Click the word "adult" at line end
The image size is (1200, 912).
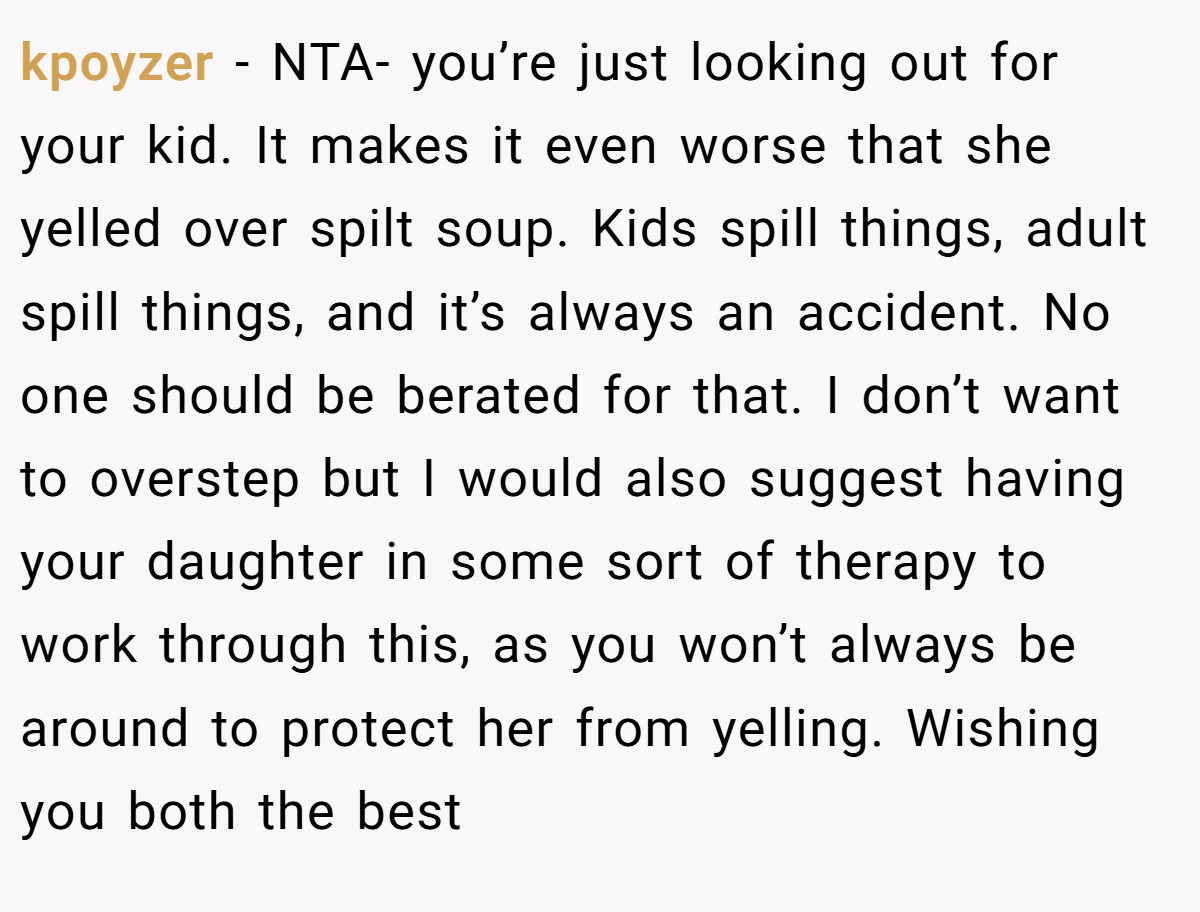[1086, 229]
